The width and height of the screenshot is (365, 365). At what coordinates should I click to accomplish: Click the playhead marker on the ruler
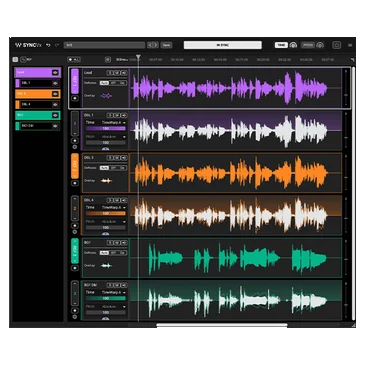point(138,58)
